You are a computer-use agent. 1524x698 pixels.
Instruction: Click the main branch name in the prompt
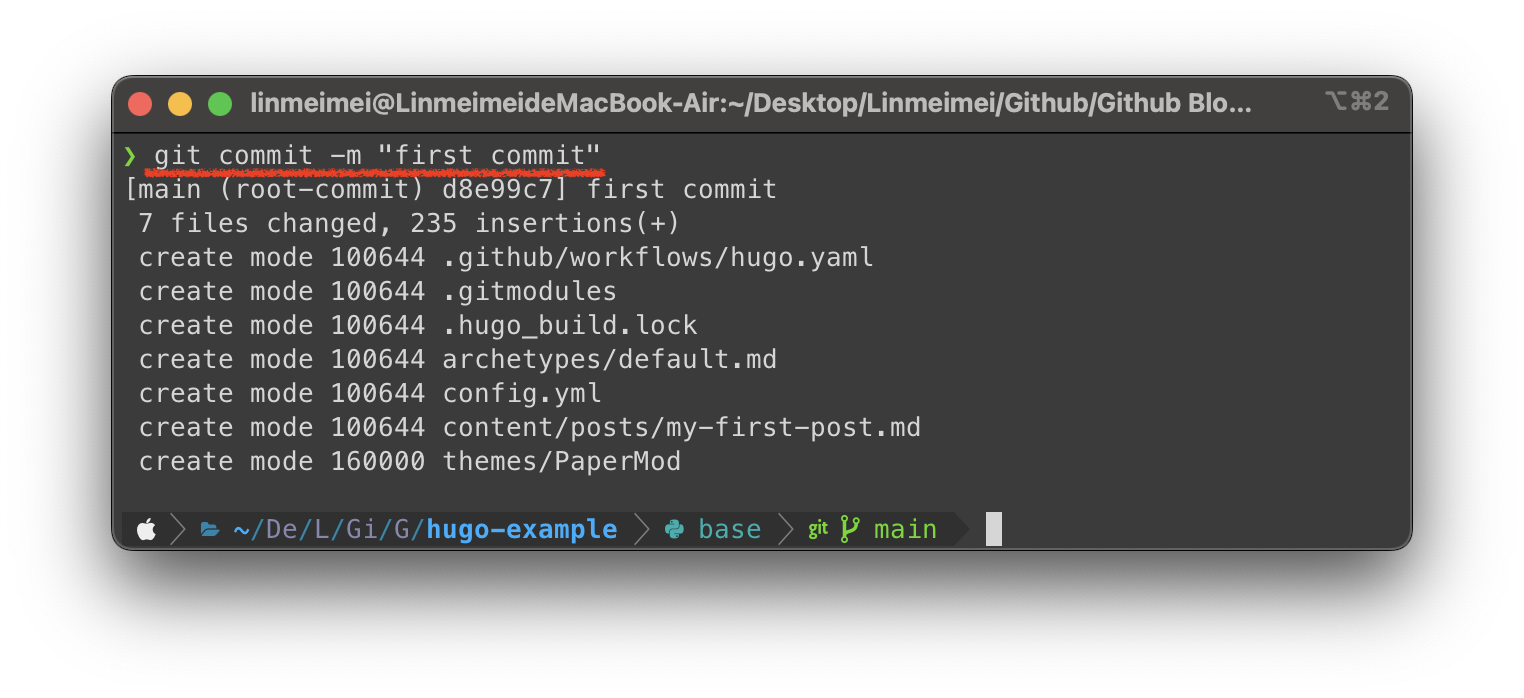tap(905, 529)
